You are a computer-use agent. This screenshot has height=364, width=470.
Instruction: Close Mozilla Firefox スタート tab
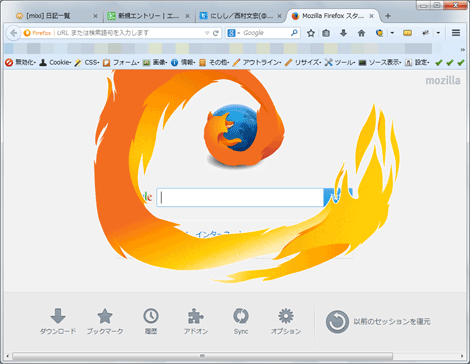click(371, 16)
